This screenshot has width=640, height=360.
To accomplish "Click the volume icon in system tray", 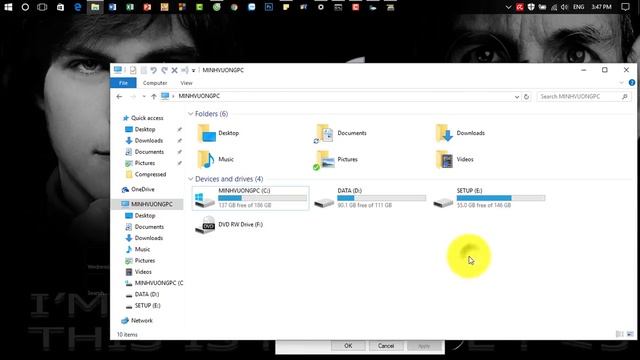I will [564, 7].
